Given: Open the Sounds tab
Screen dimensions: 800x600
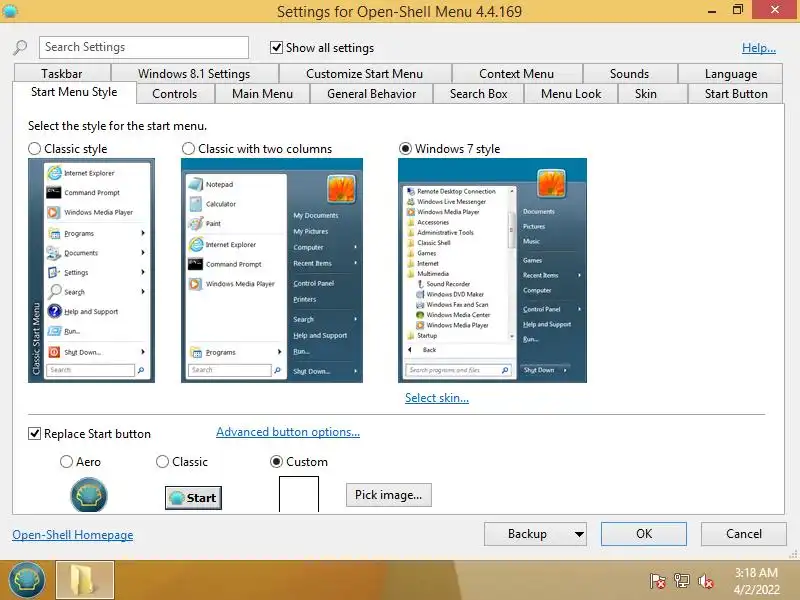Looking at the screenshot, I should point(630,73).
